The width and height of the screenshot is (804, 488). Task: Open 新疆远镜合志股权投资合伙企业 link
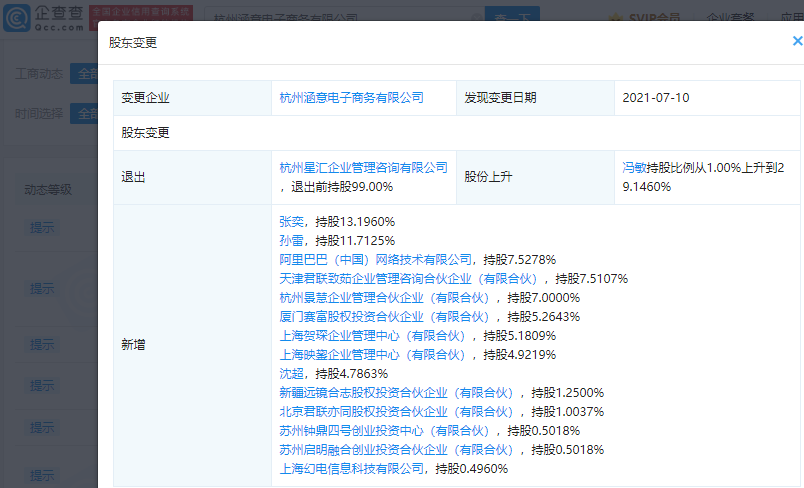(396, 392)
